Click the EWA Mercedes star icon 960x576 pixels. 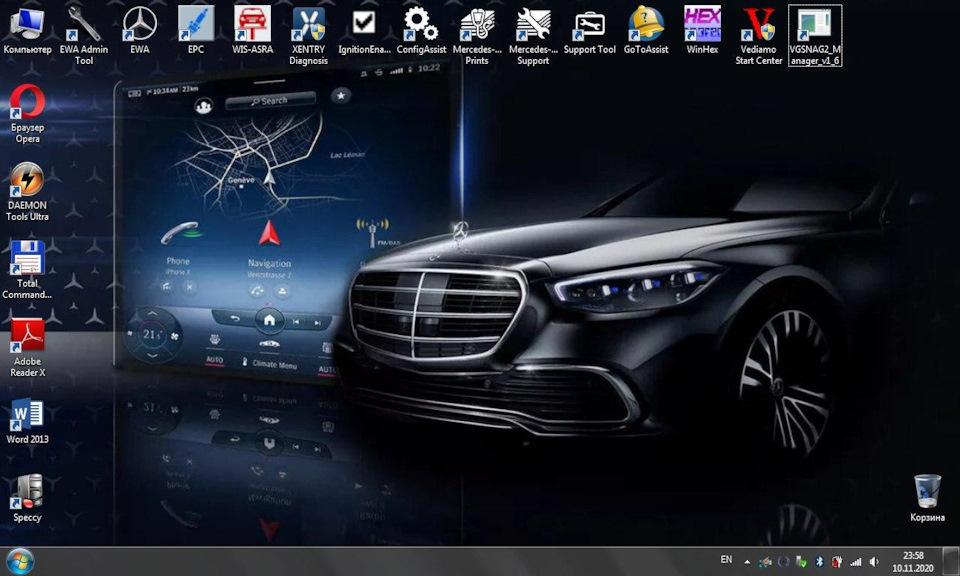140,31
